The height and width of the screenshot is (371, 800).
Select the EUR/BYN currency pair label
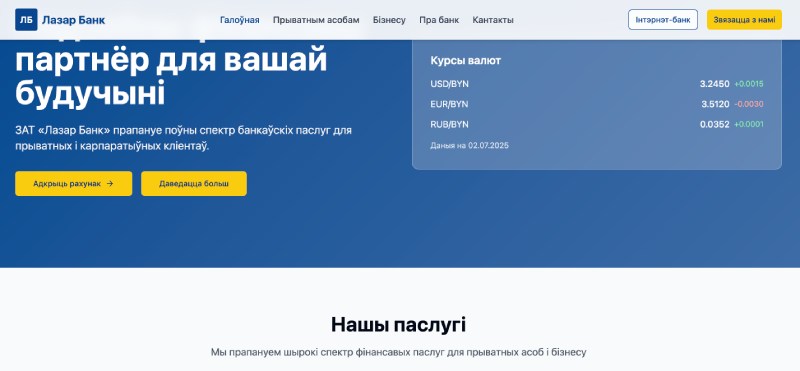point(449,104)
